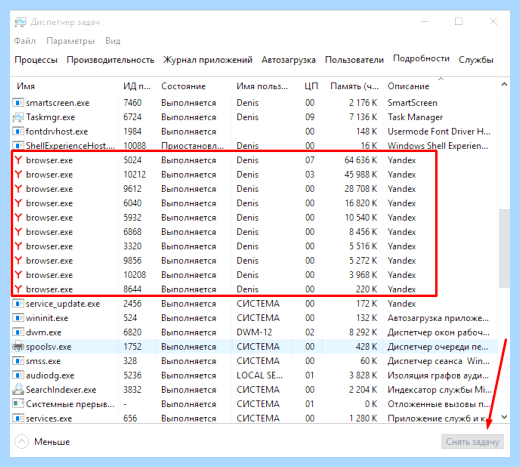Click the Снять задачу button
The height and width of the screenshot is (467, 520).
tap(472, 442)
